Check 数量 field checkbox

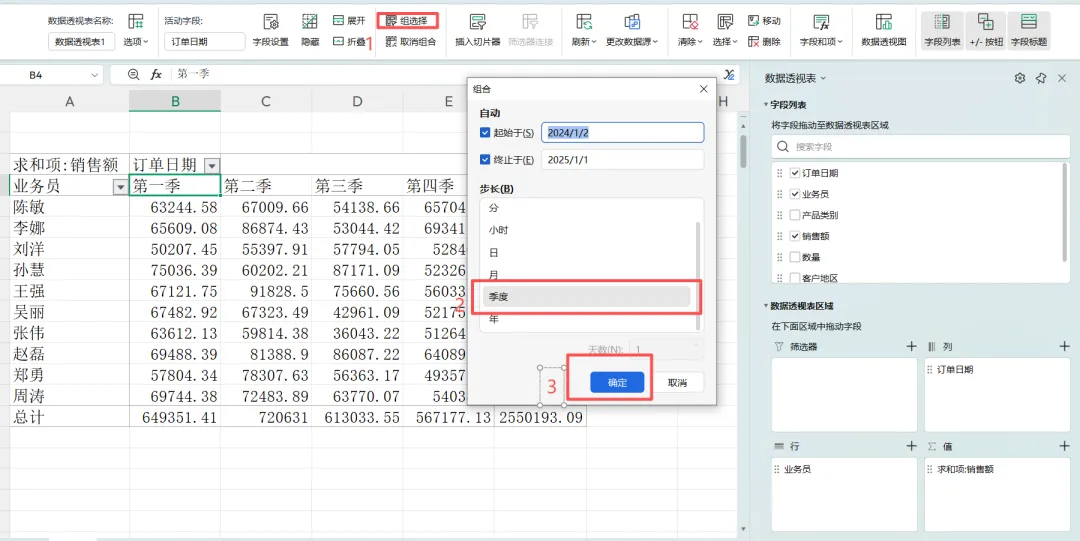795,257
